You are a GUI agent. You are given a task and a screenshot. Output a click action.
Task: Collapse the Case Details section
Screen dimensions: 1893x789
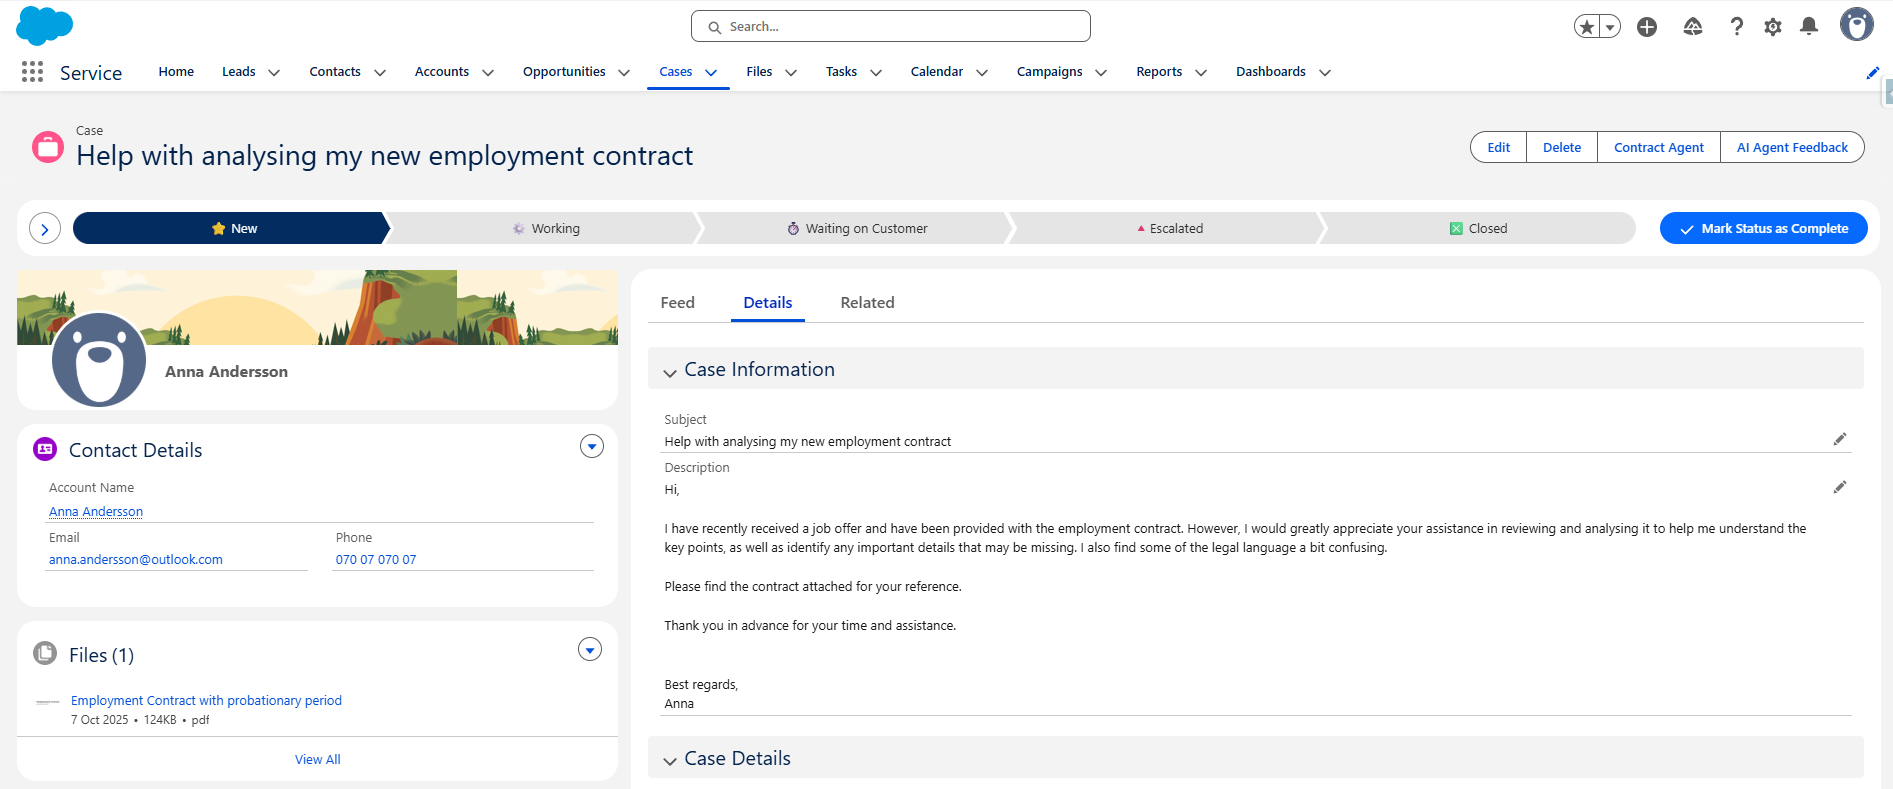pos(670,760)
